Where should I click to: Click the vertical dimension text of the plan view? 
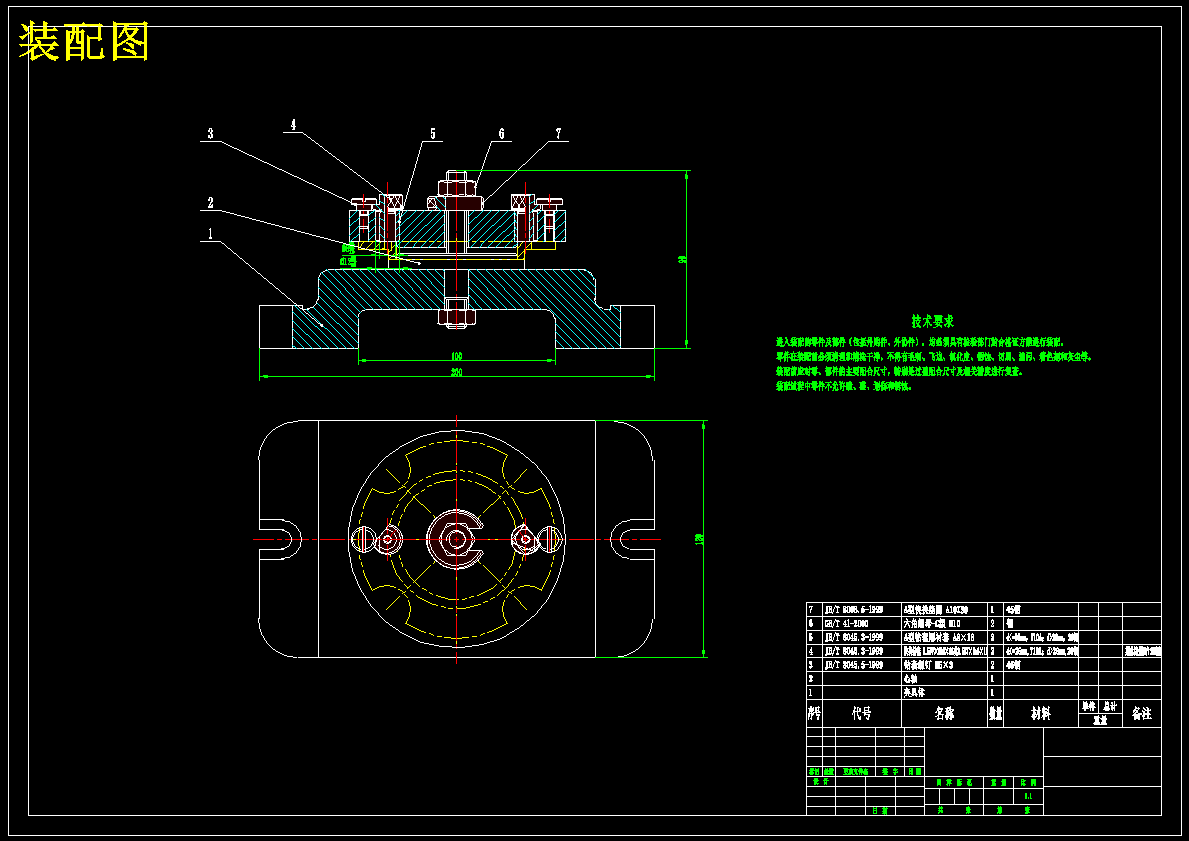point(699,539)
